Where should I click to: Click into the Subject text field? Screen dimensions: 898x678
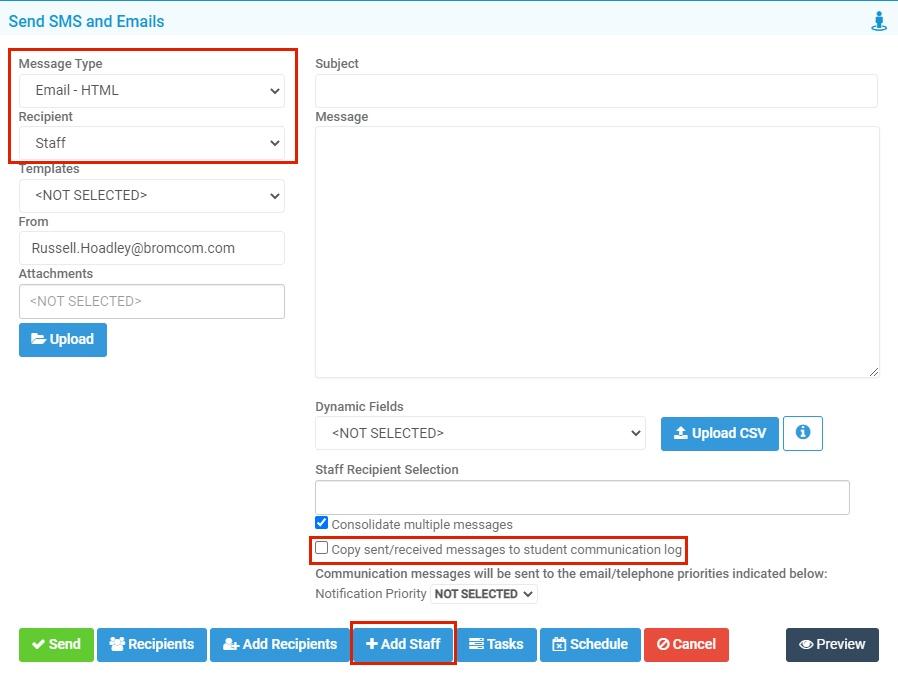(596, 90)
